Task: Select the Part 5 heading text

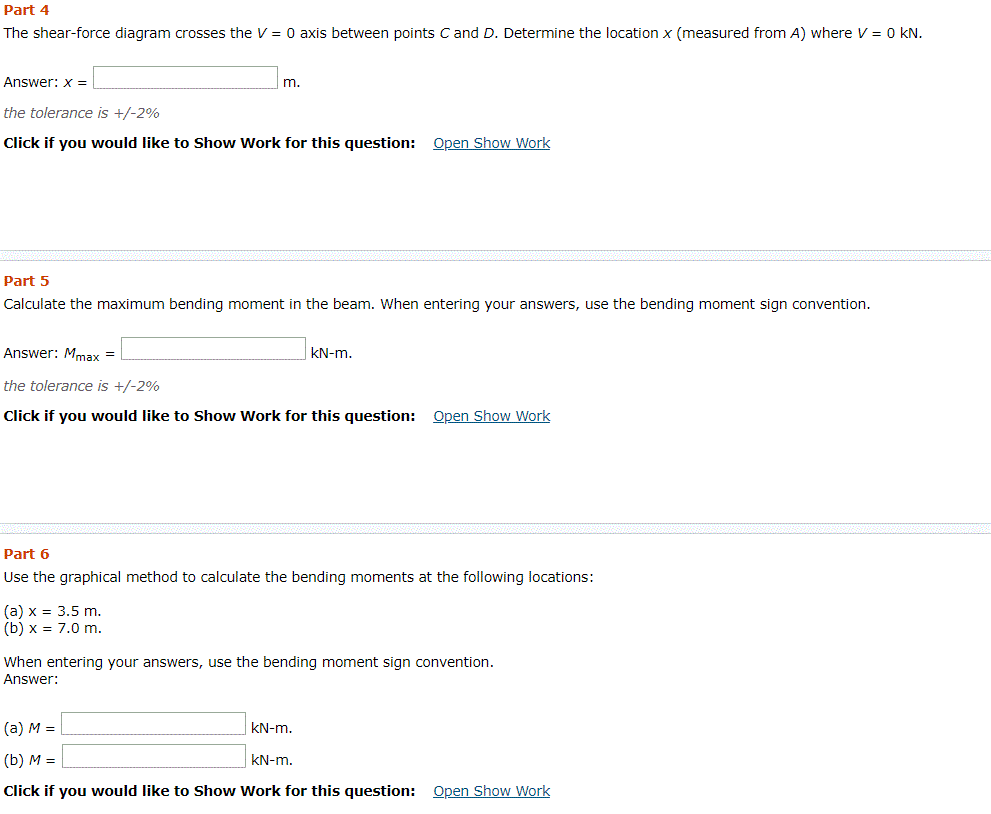Action: click(x=27, y=280)
